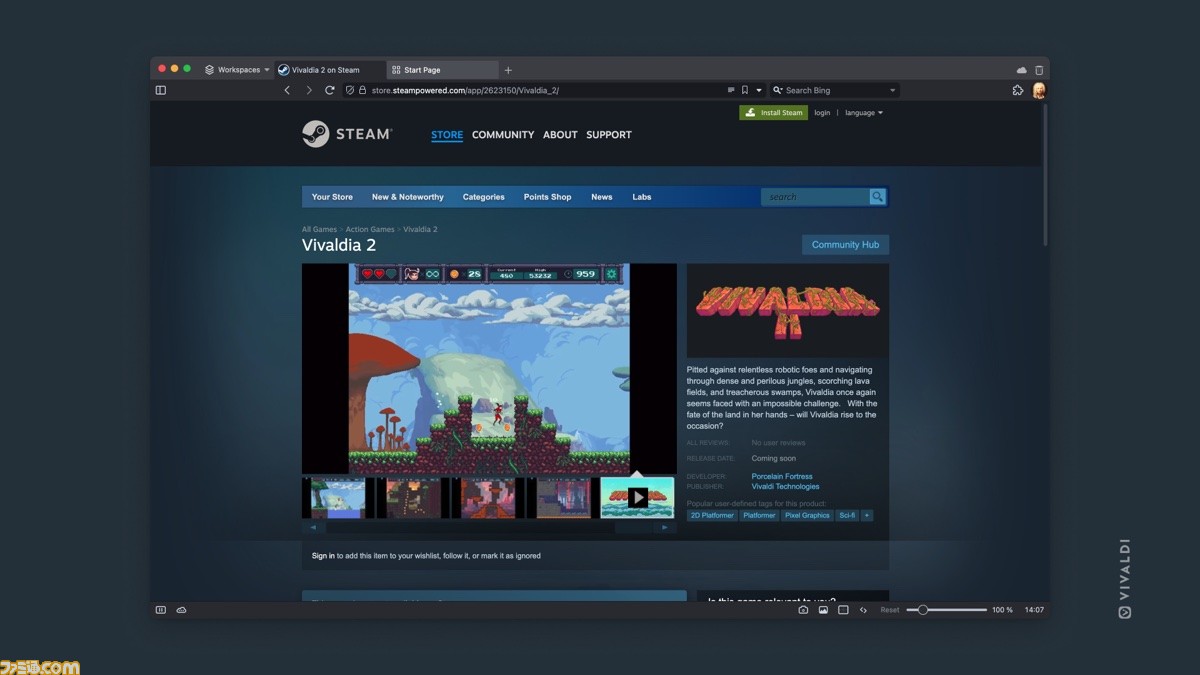Open the user profile avatar

[x=1039, y=90]
